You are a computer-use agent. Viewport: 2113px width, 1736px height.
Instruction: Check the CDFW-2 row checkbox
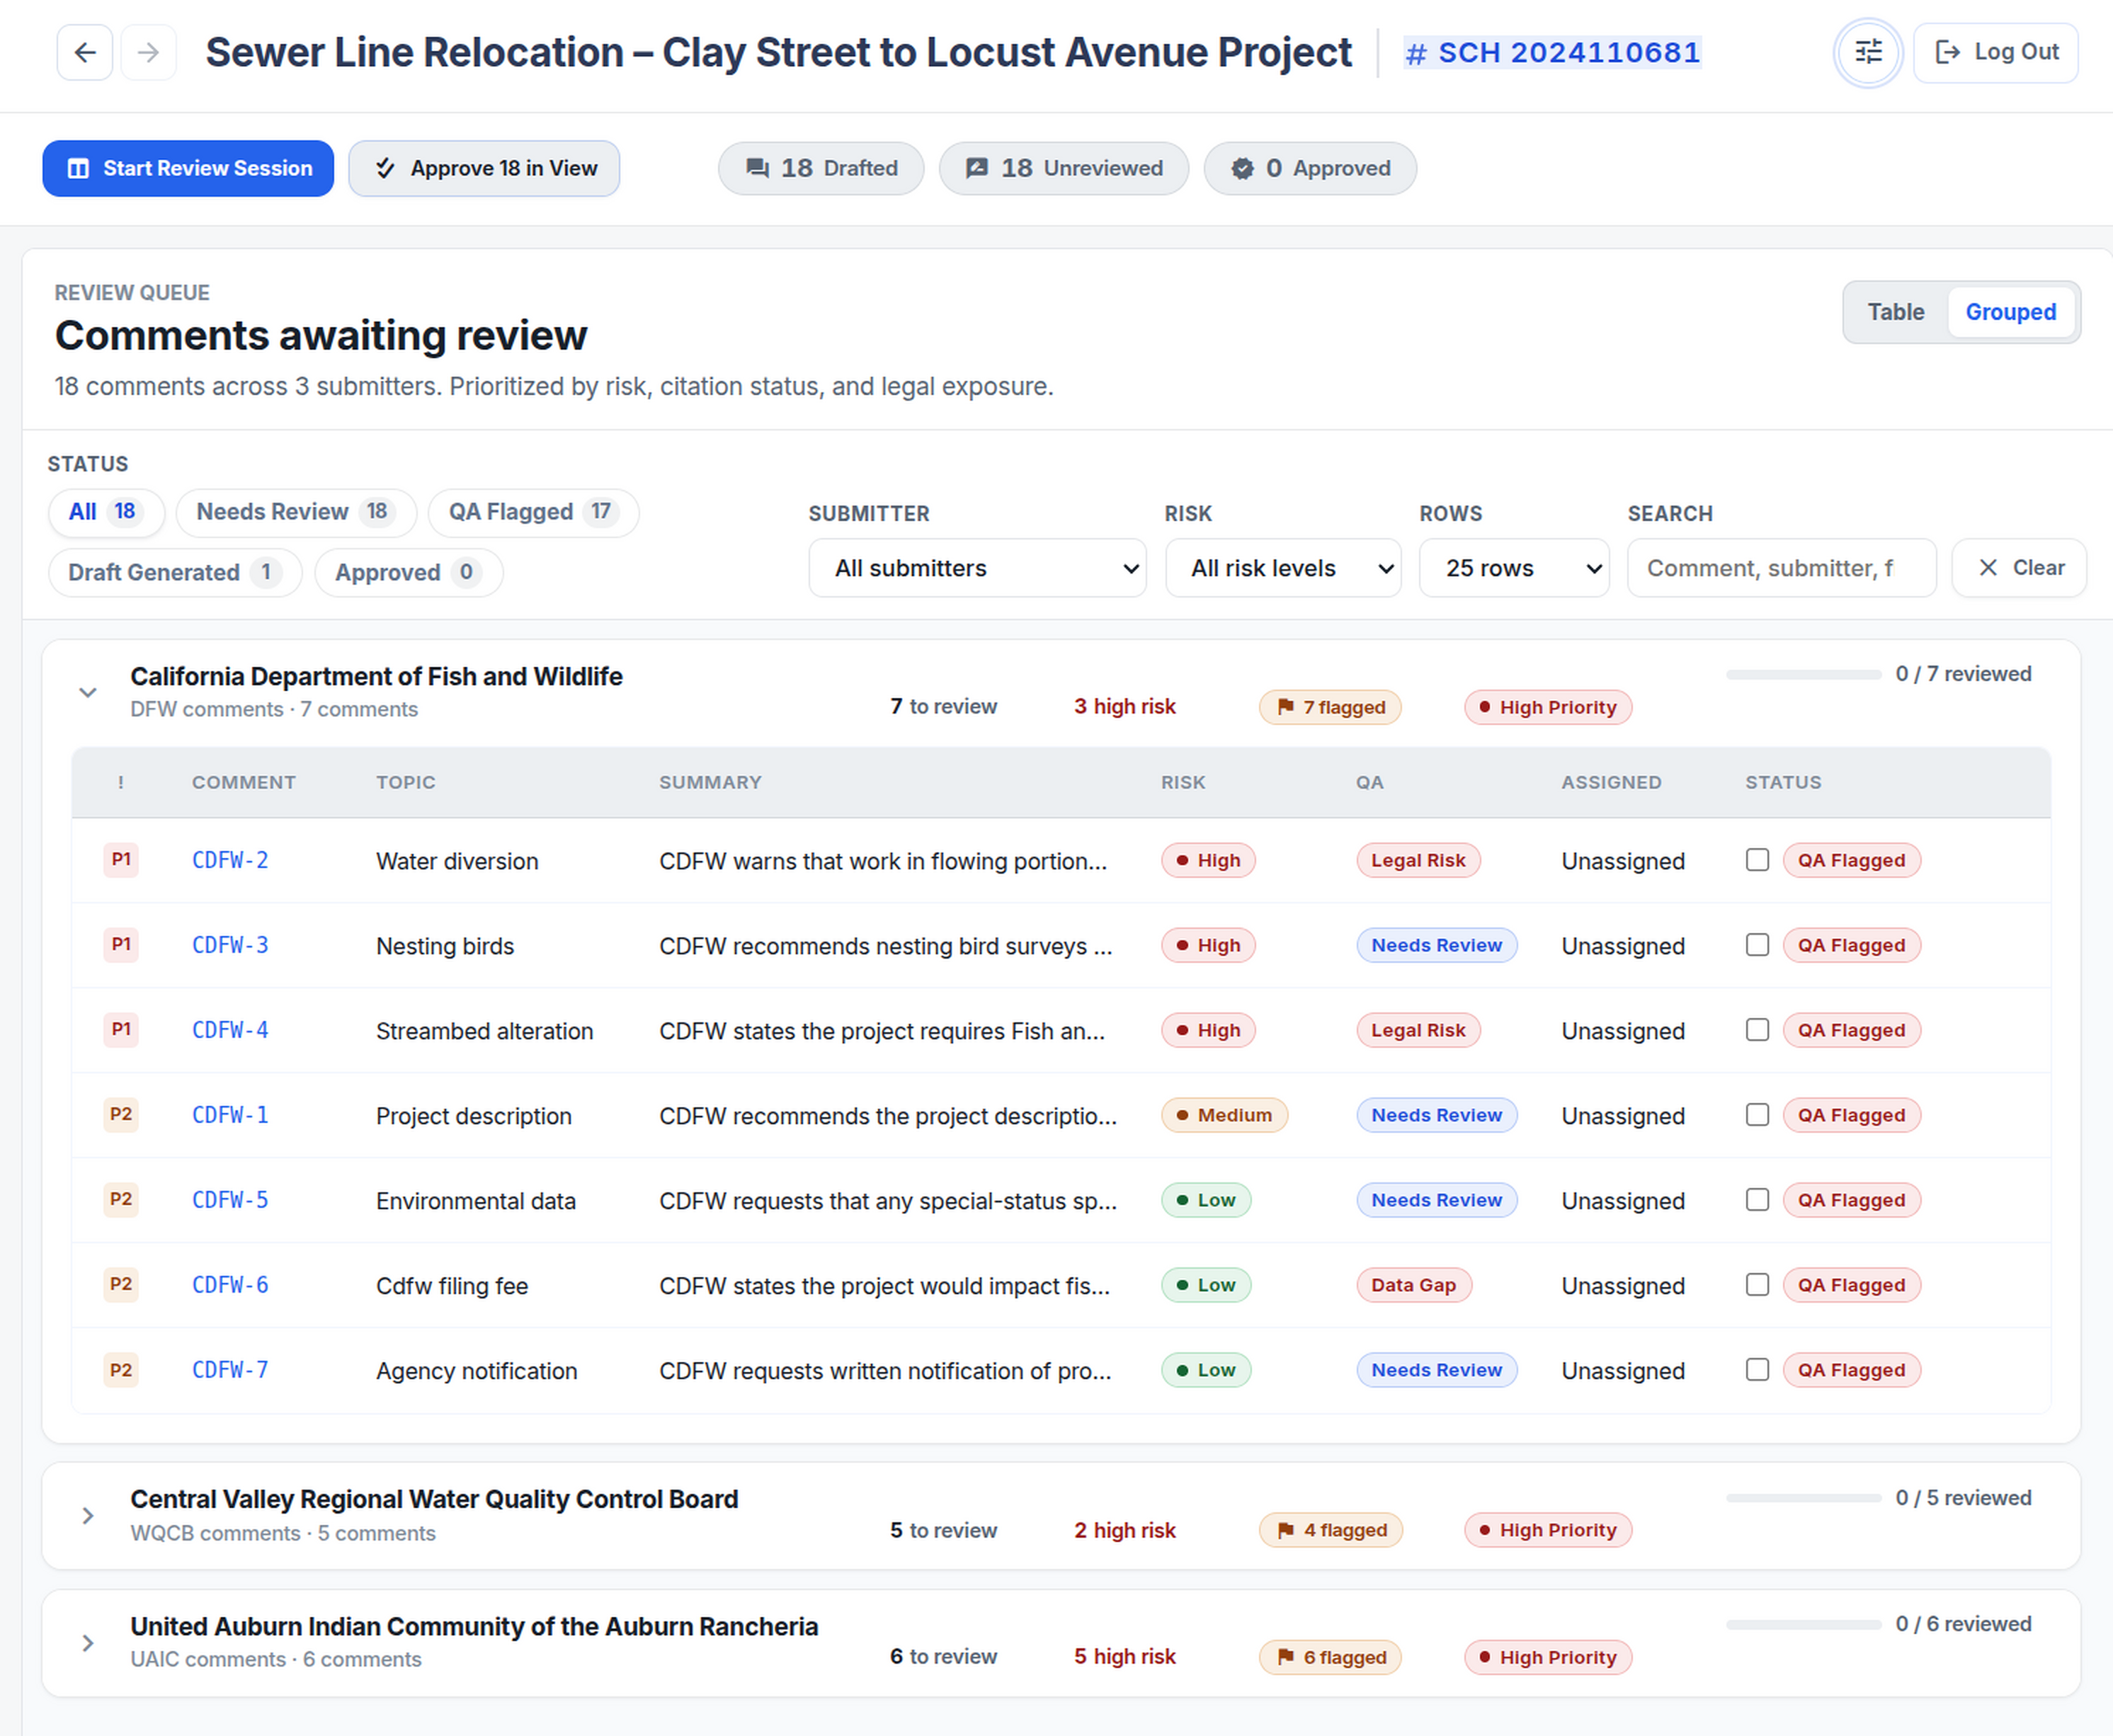1757,860
